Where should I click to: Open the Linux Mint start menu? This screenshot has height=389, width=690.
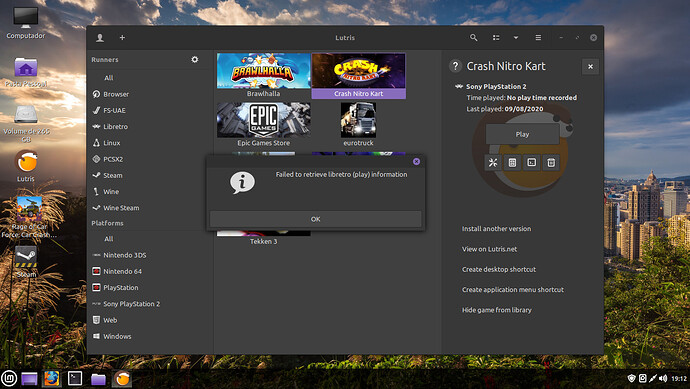click(9, 378)
